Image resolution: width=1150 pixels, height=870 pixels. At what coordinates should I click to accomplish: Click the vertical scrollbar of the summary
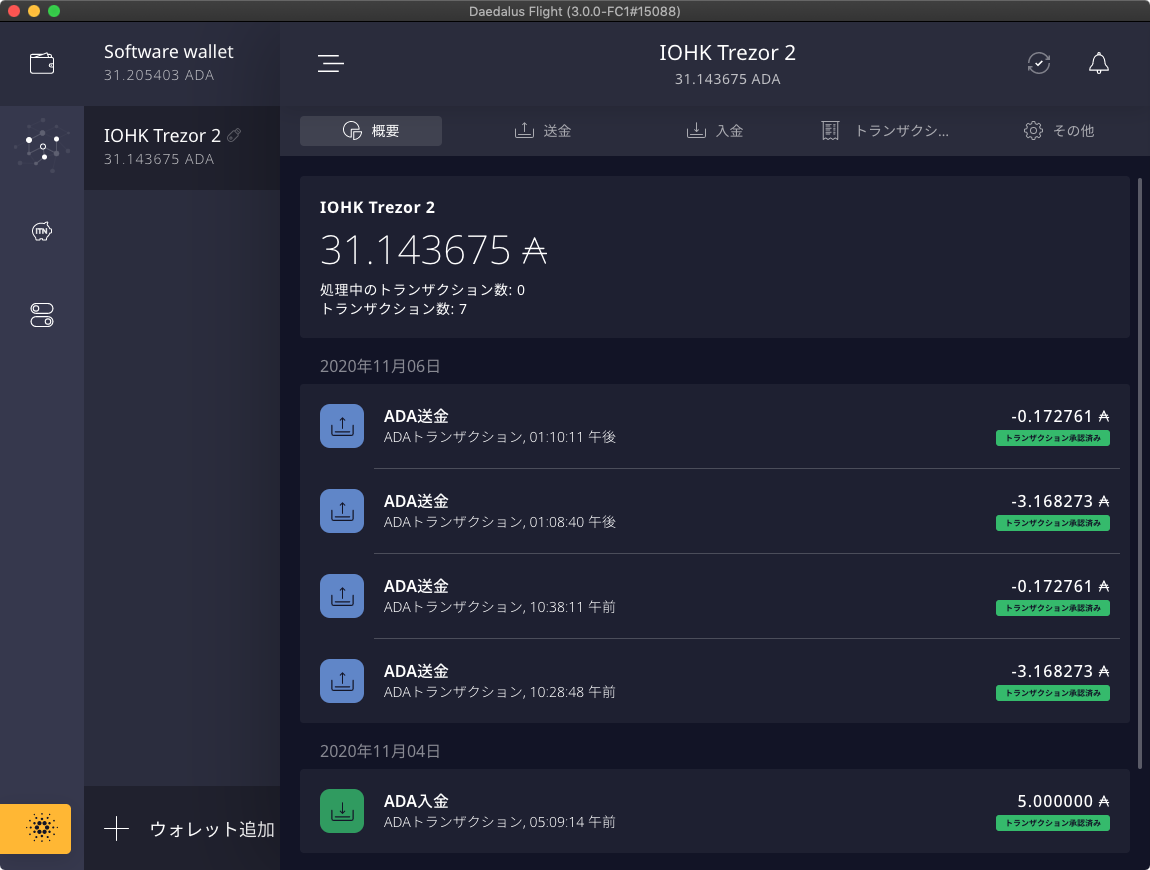[x=1139, y=473]
